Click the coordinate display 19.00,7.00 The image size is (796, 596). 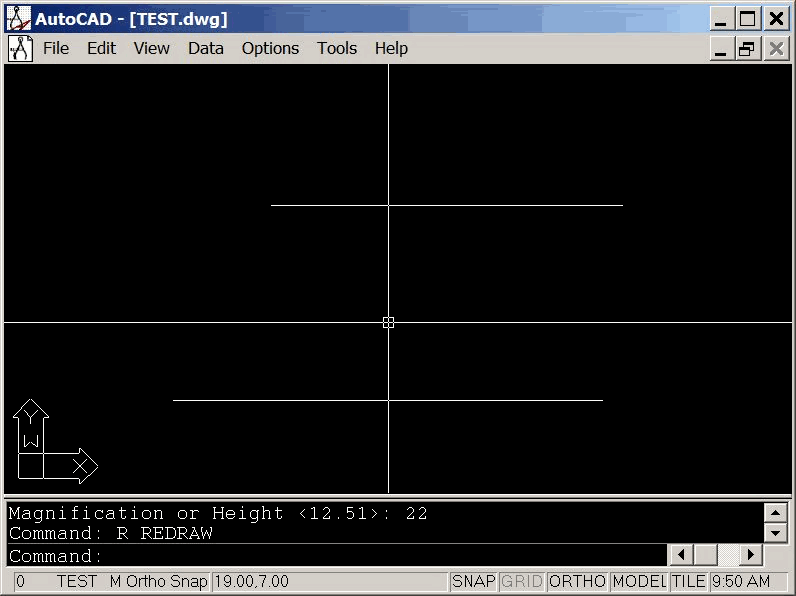330,581
